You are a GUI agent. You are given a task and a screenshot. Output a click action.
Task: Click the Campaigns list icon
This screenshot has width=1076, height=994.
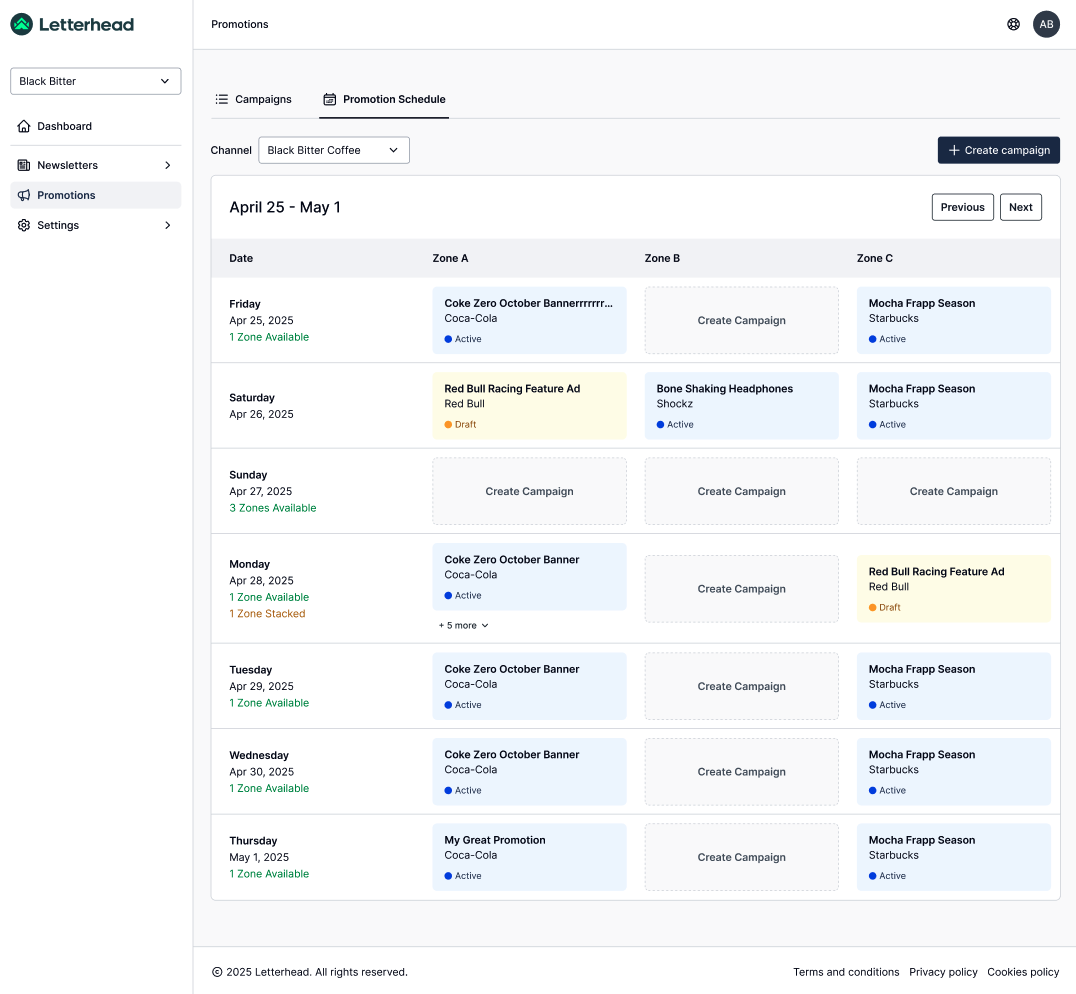(x=222, y=99)
